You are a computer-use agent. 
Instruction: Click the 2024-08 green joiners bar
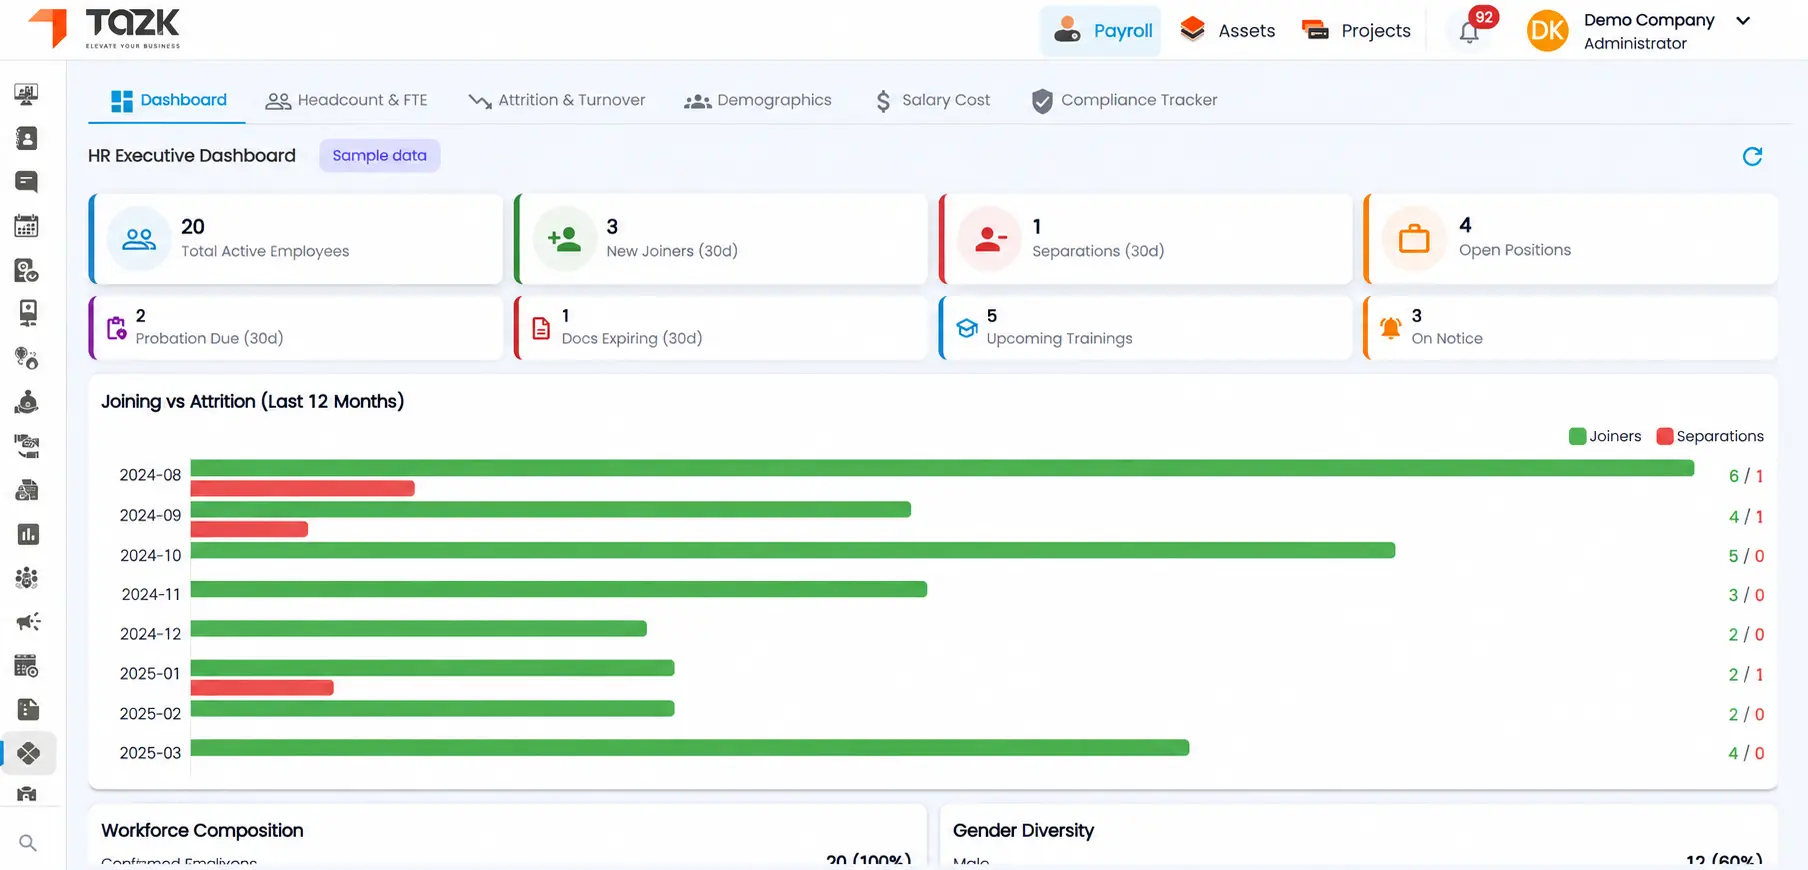pos(942,468)
